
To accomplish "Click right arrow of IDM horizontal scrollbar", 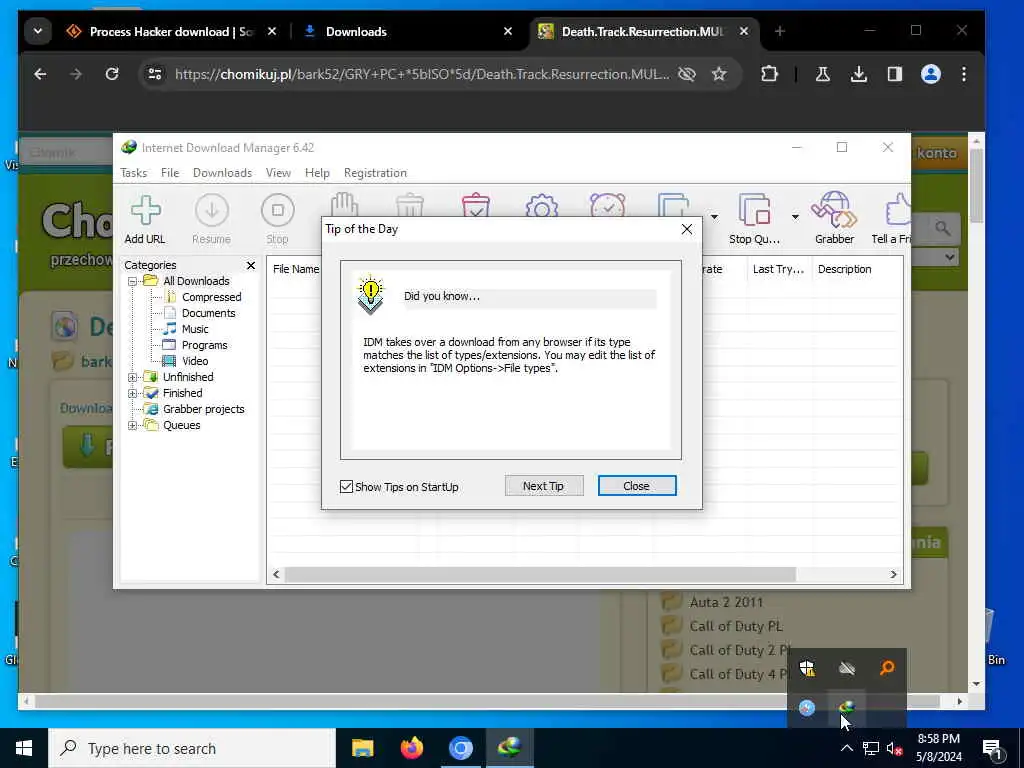I will (893, 574).
